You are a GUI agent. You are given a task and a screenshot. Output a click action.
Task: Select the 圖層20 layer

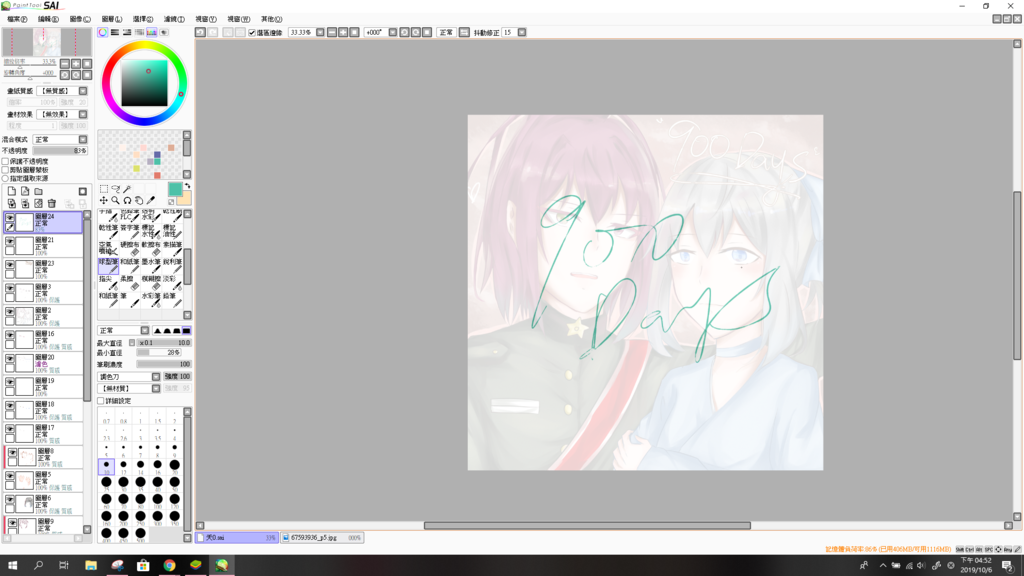(x=43, y=363)
